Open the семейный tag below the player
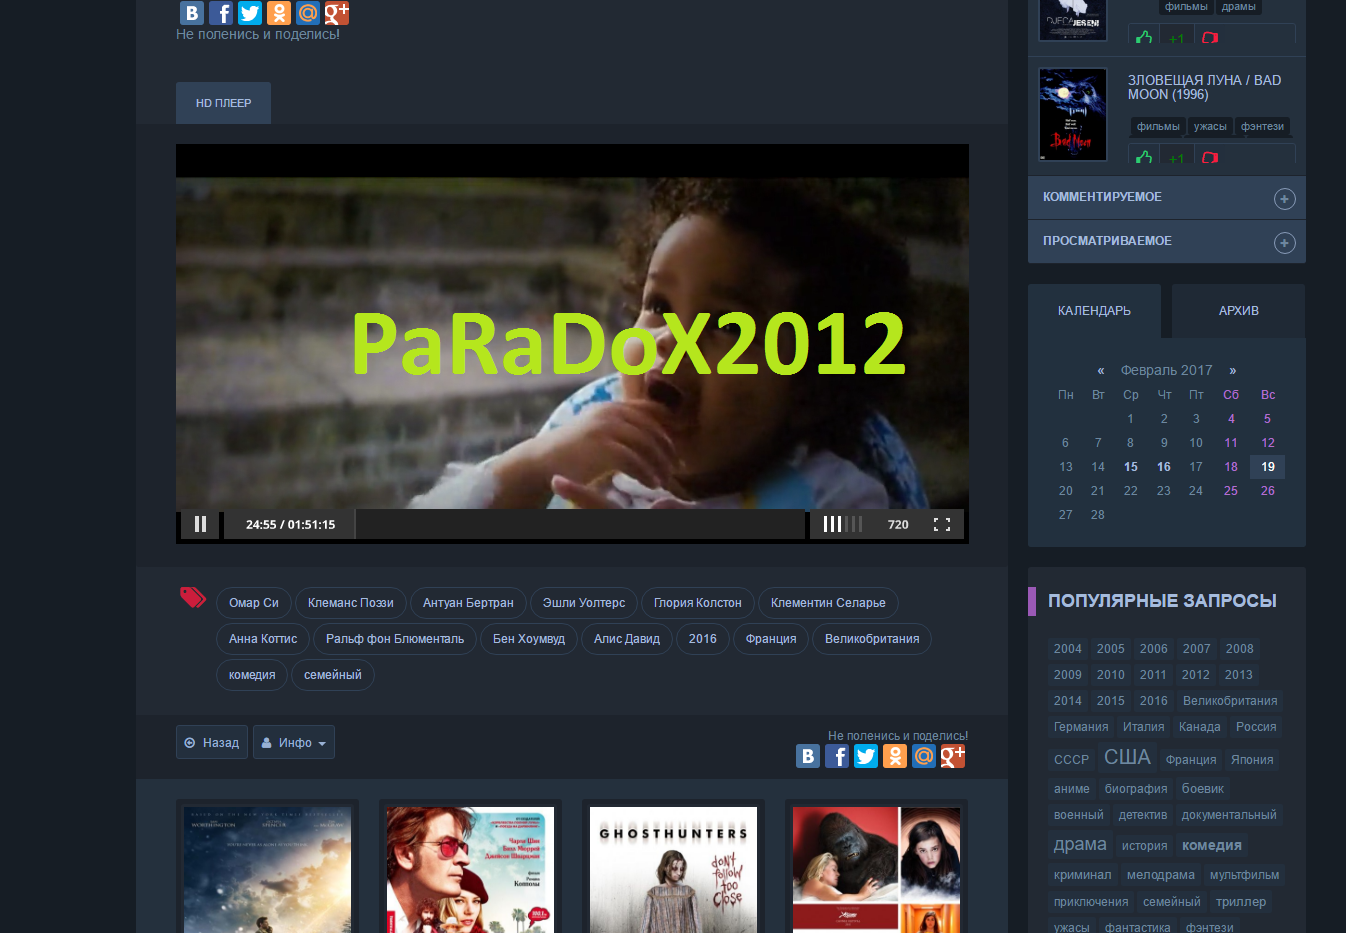 (x=333, y=675)
